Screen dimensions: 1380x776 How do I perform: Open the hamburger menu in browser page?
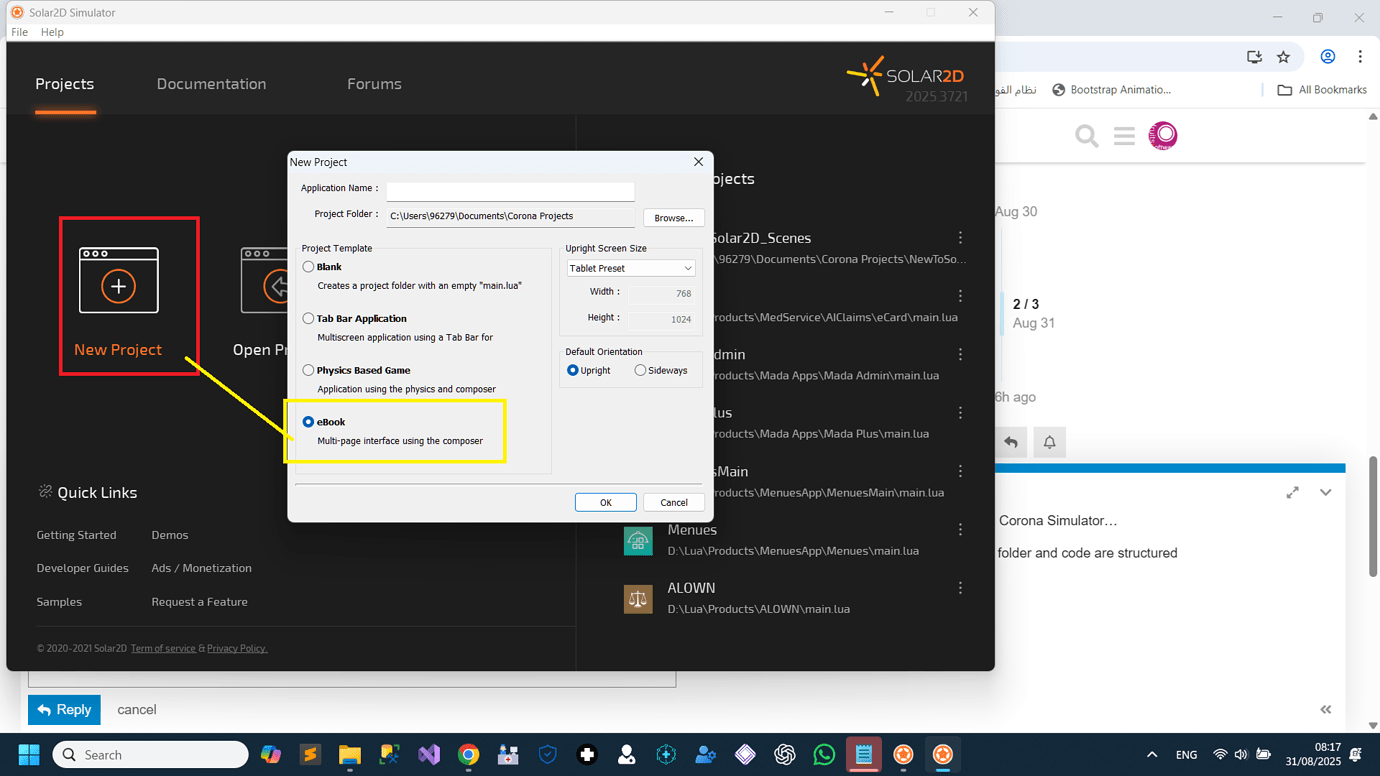(x=1124, y=135)
